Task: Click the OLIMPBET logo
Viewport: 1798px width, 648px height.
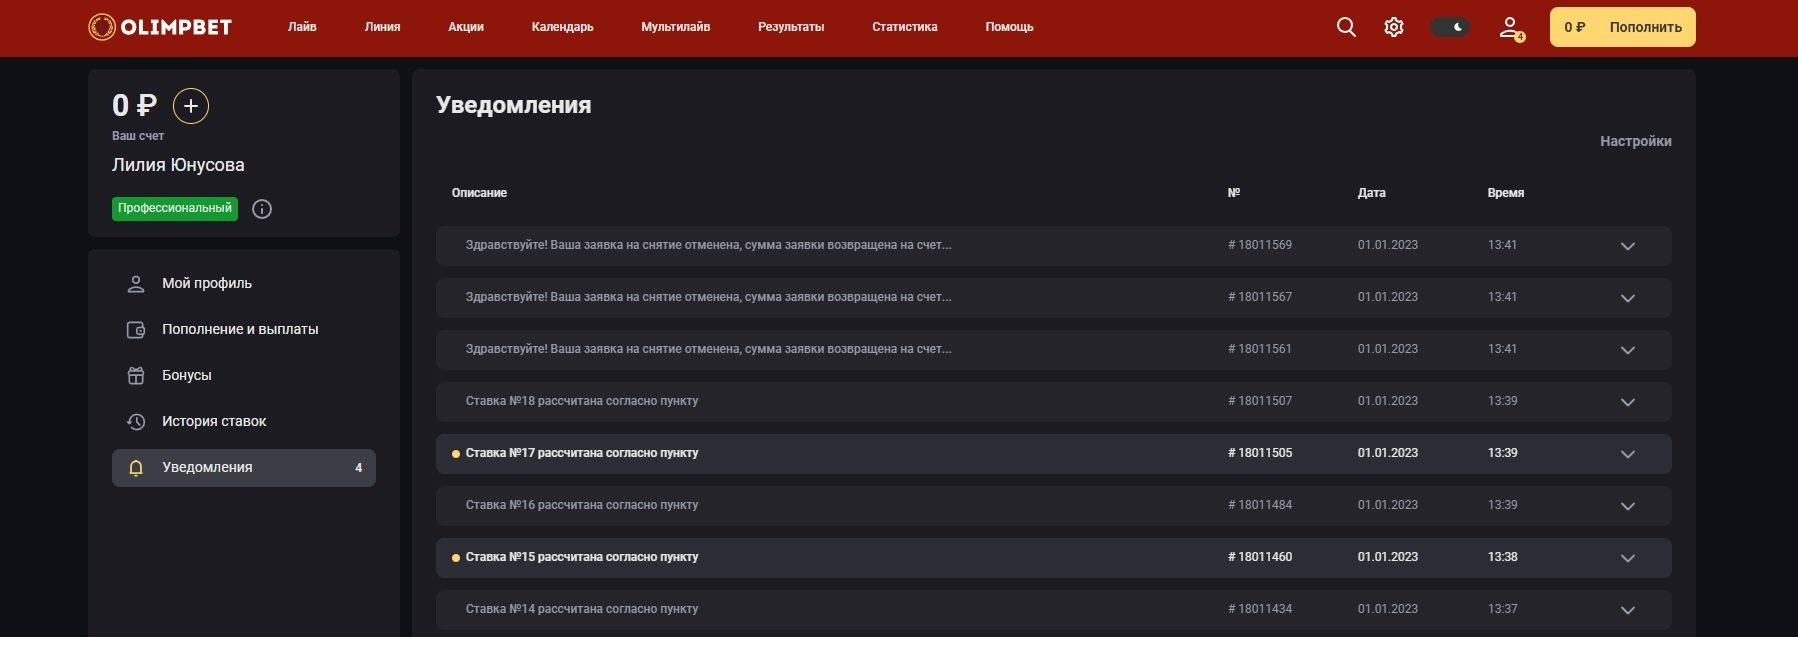Action: (x=160, y=27)
